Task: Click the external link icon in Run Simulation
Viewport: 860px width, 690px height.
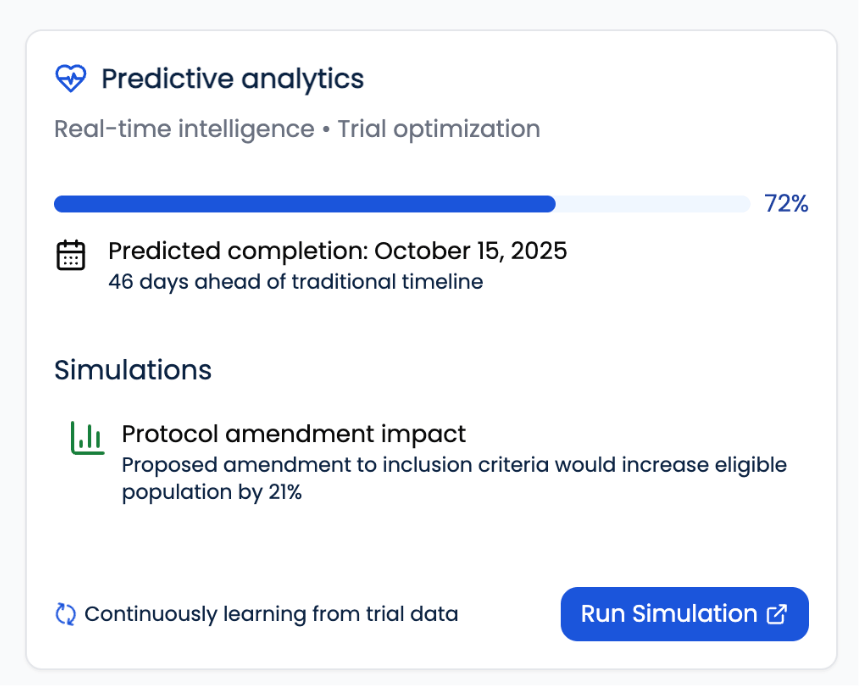Action: (776, 614)
